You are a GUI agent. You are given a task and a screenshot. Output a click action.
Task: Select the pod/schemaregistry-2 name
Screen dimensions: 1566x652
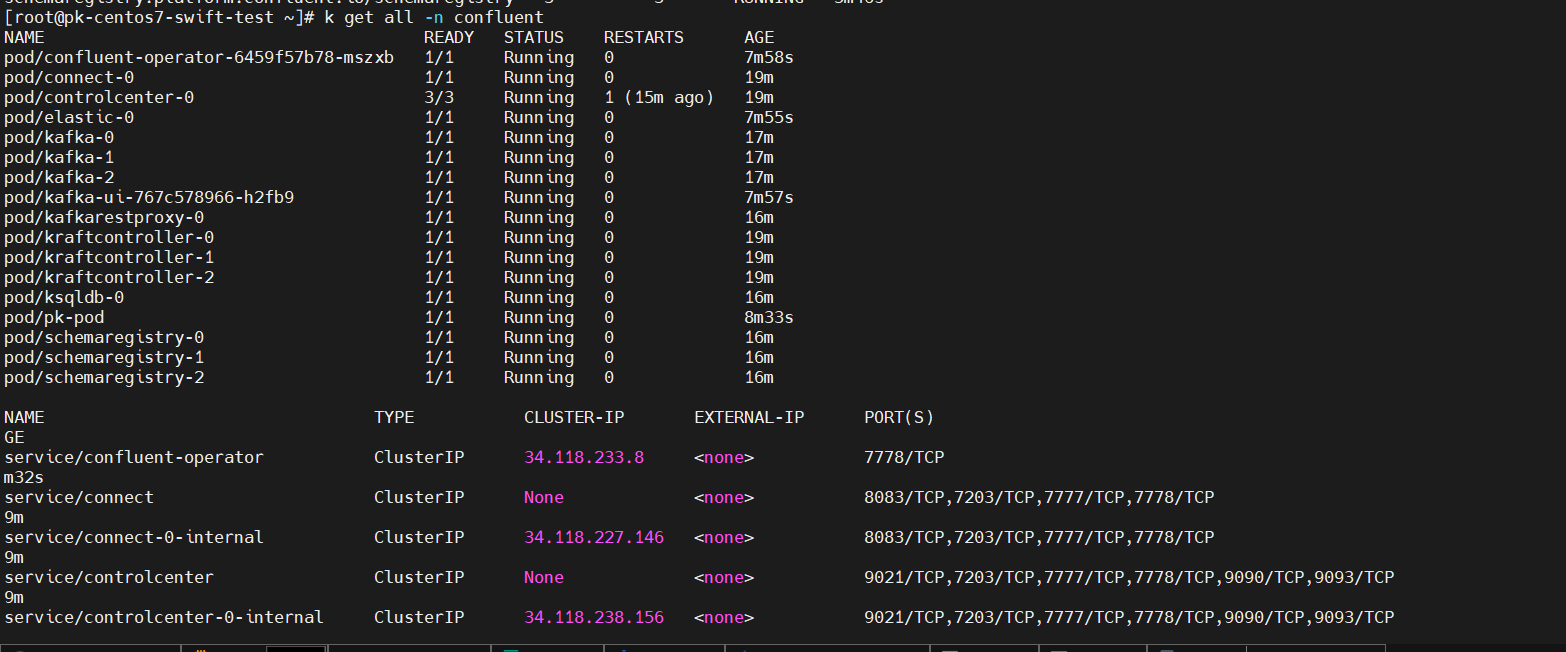[104, 377]
